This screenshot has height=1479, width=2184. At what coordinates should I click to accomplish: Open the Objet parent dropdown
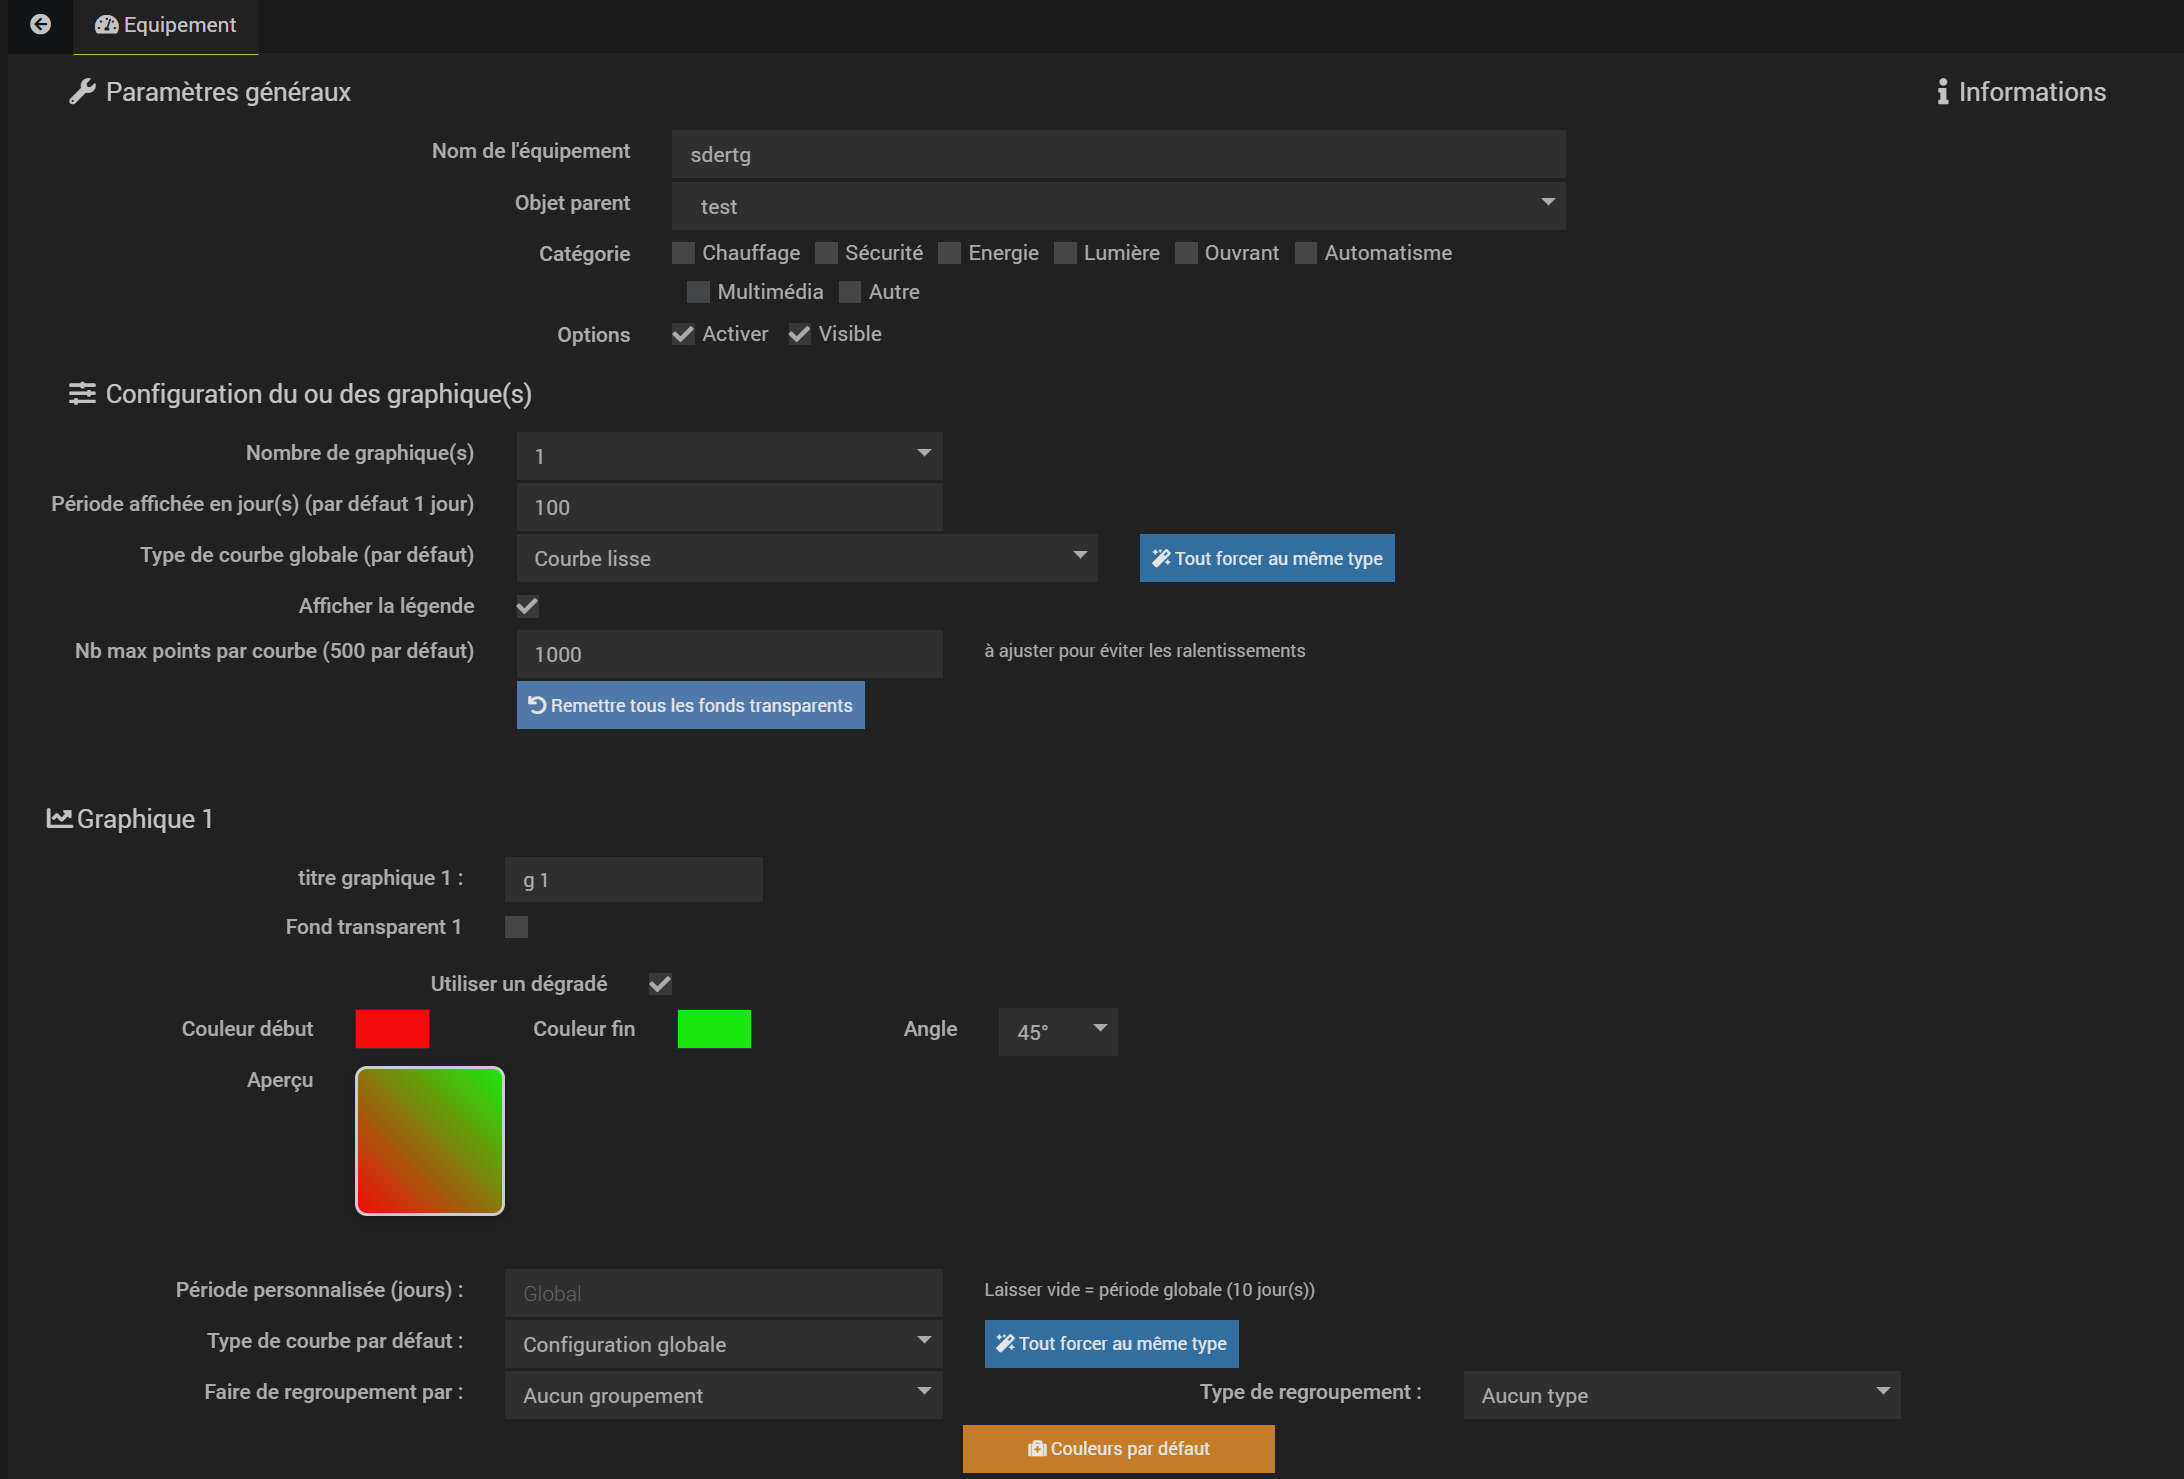coord(1118,206)
